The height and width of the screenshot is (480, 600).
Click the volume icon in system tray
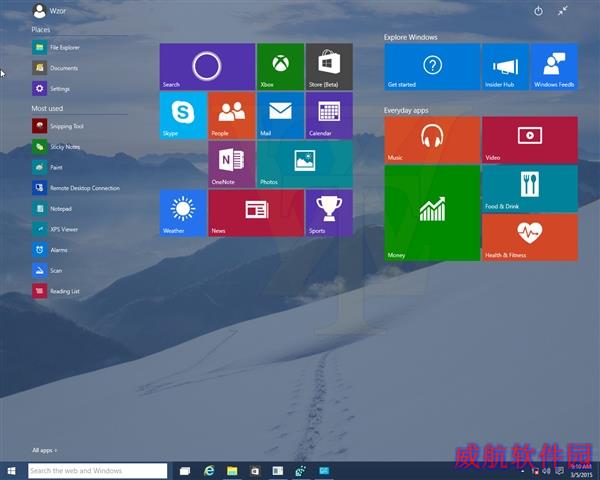546,471
